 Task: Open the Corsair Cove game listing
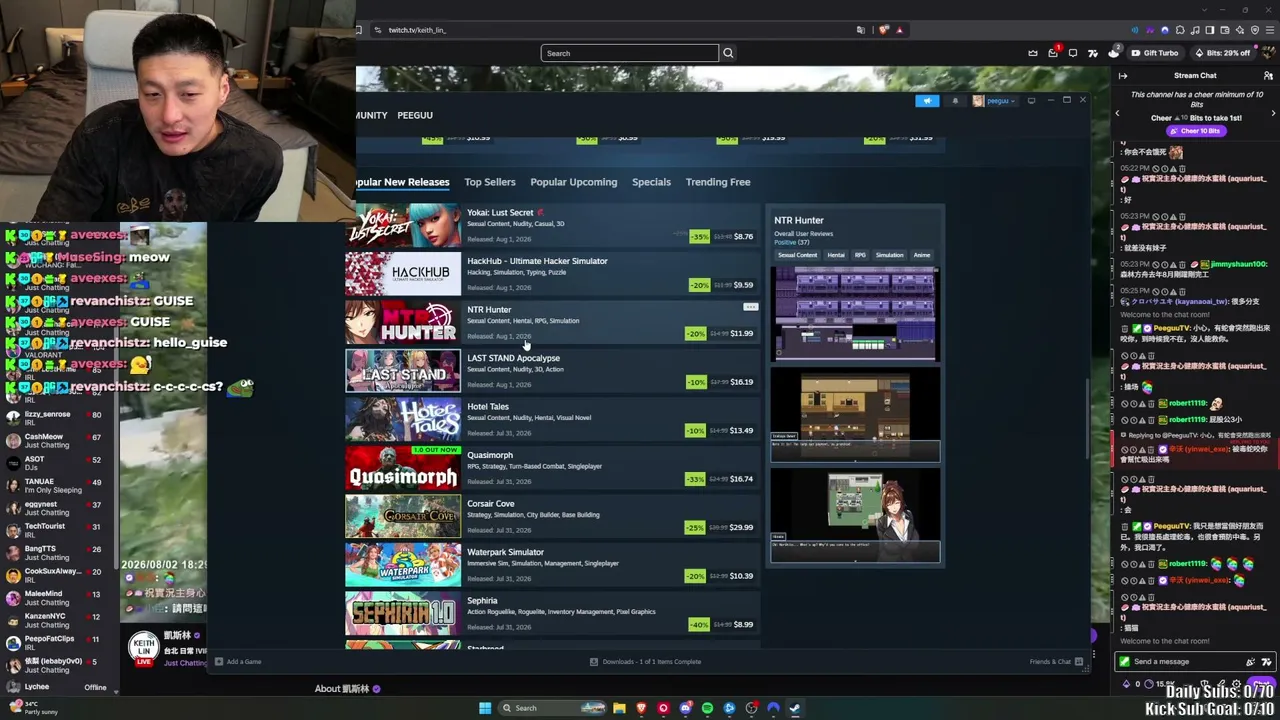(x=553, y=516)
